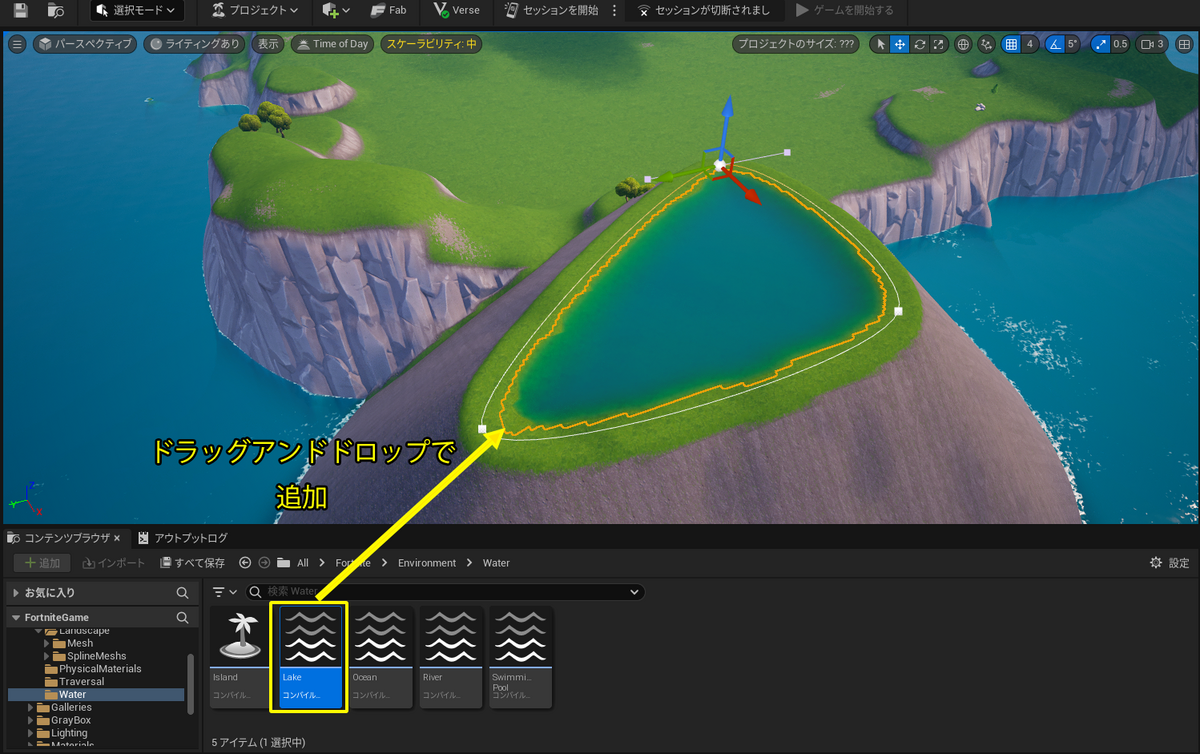Viewport: 1200px width, 754px height.
Task: Choose the select-objects arrow tool
Action: 880,44
